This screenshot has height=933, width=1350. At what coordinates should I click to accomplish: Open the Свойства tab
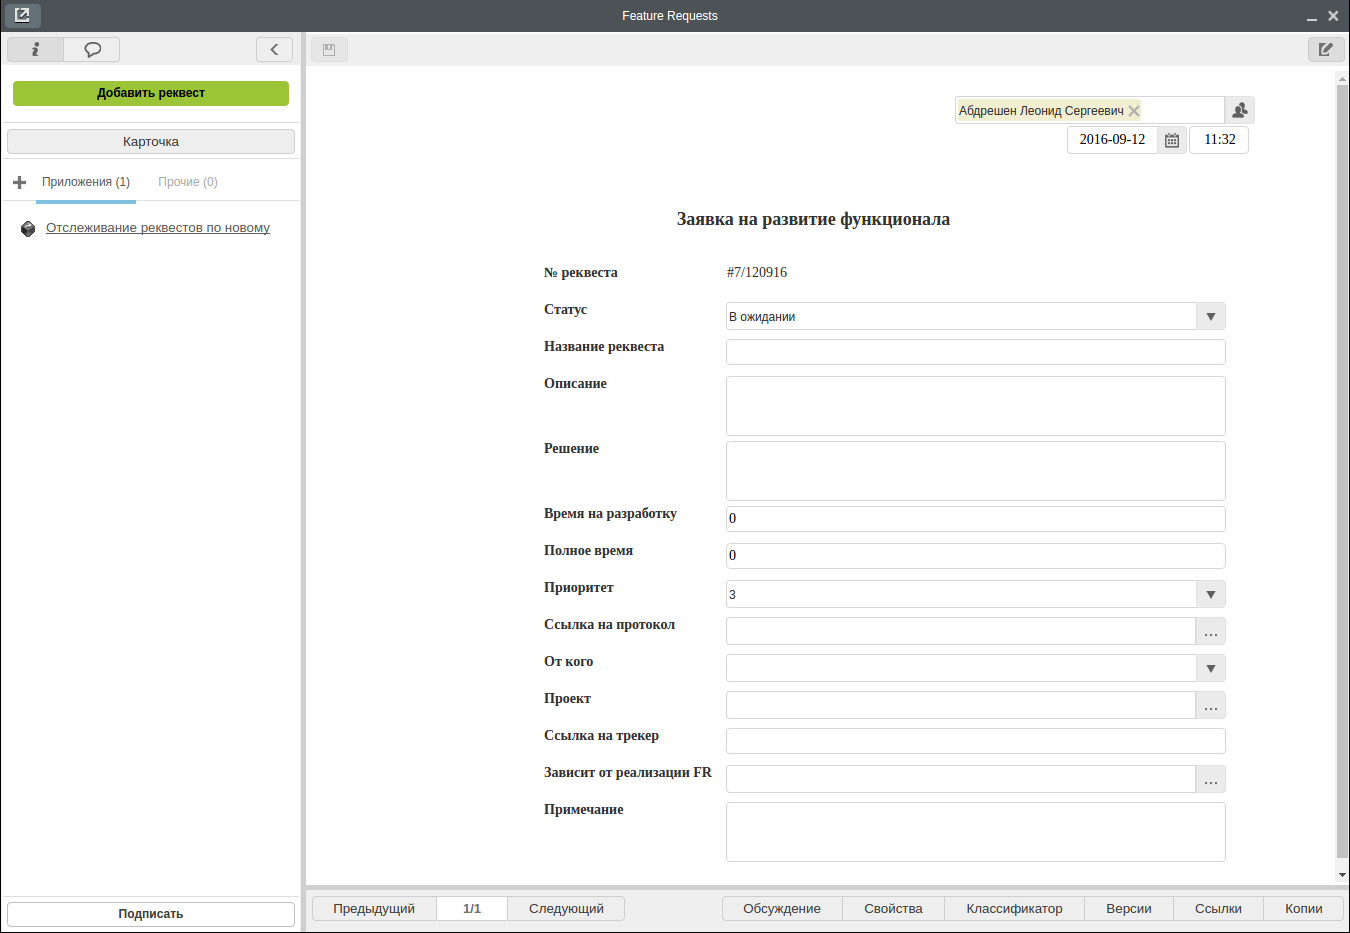[x=893, y=908]
